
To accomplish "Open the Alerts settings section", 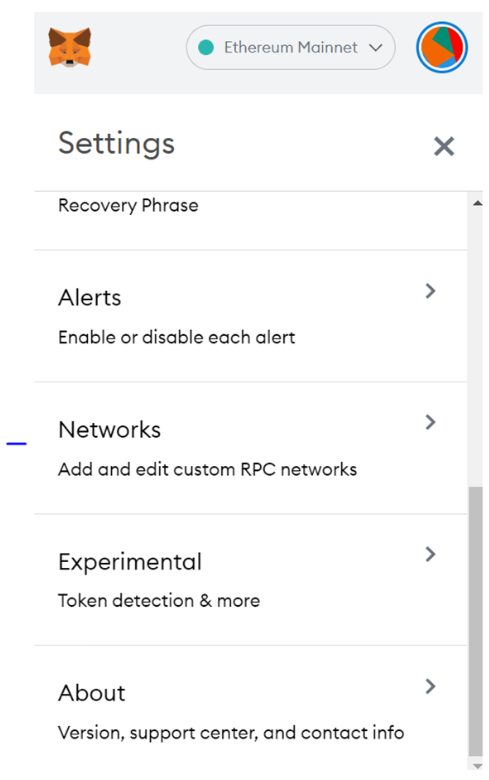I will point(251,316).
